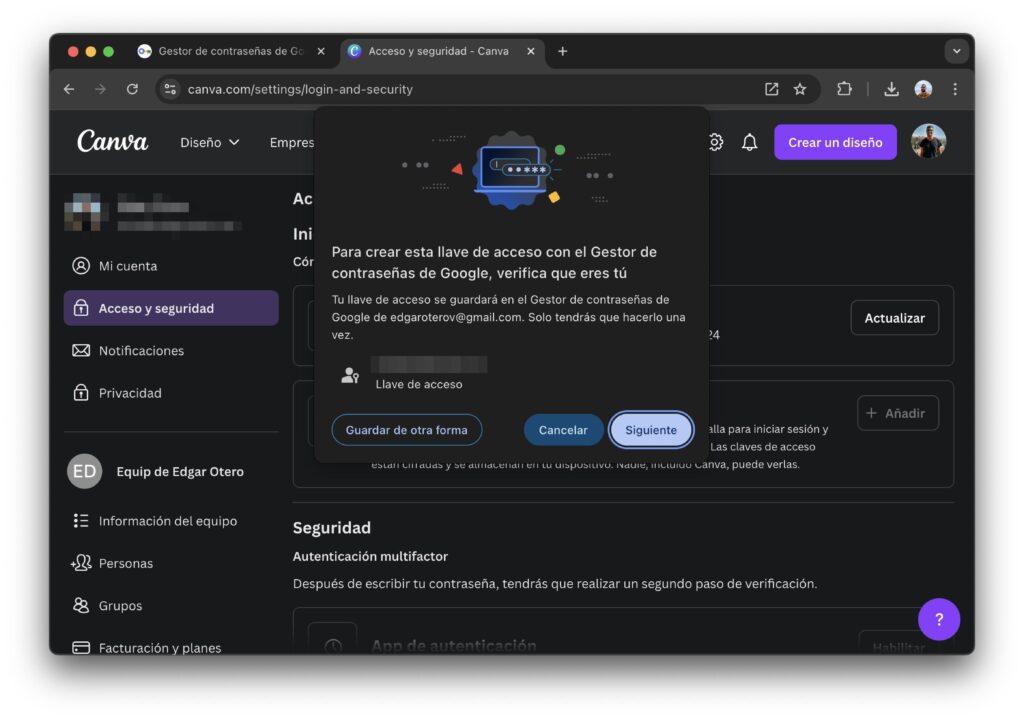Click the Añadir button
1024x720 pixels.
tap(897, 413)
